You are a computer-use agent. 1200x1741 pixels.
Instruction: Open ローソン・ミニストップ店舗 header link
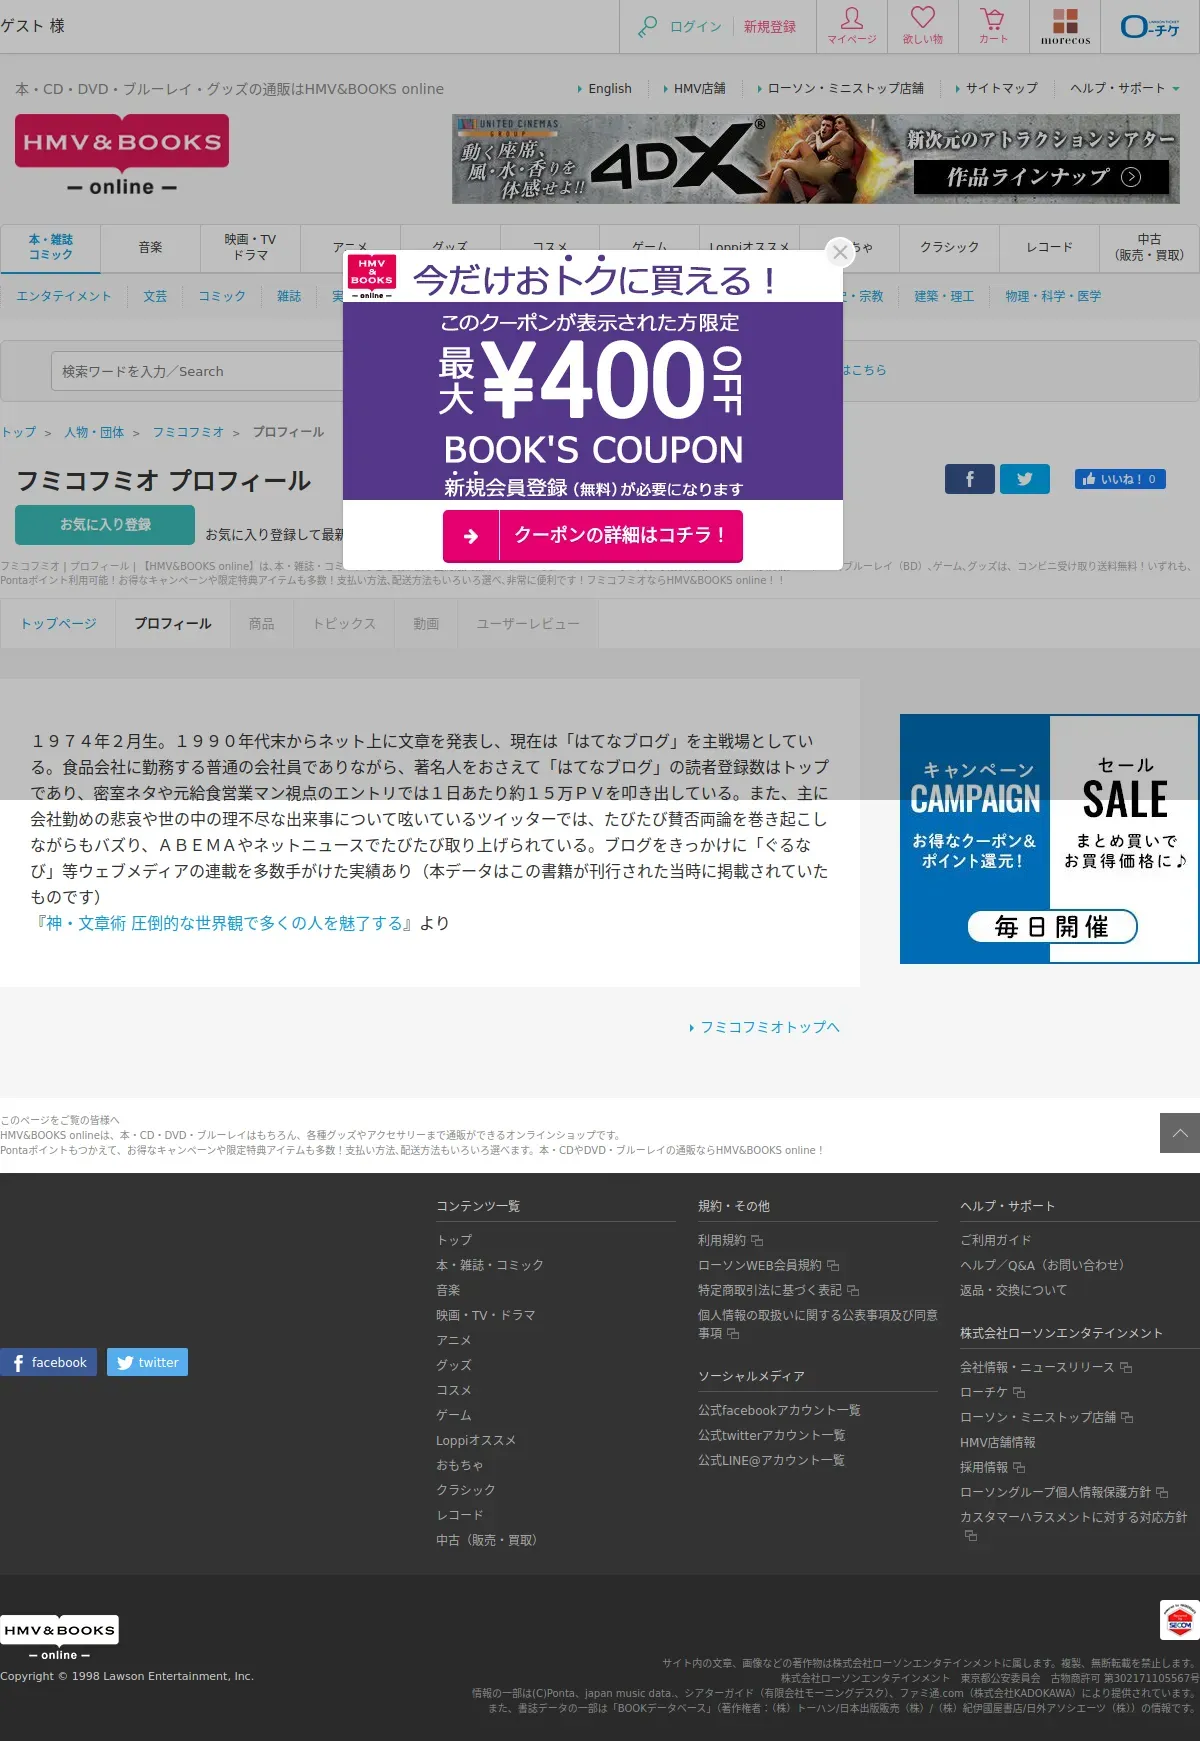coord(845,88)
